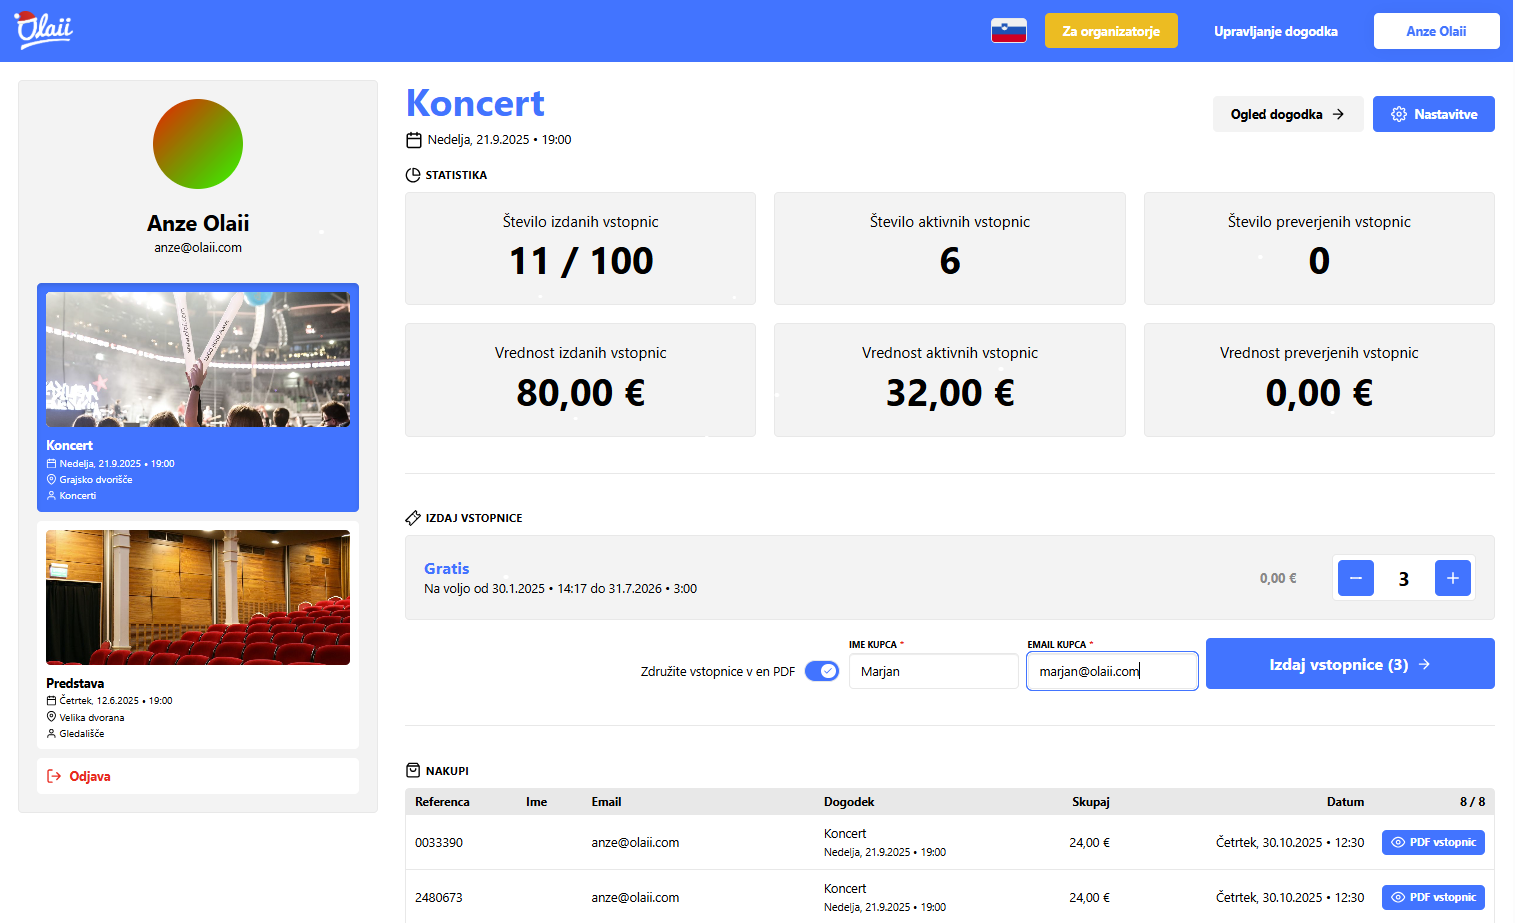Decrease Gratis ticket quantity with minus button
This screenshot has height=923, width=1515.
point(1355,578)
